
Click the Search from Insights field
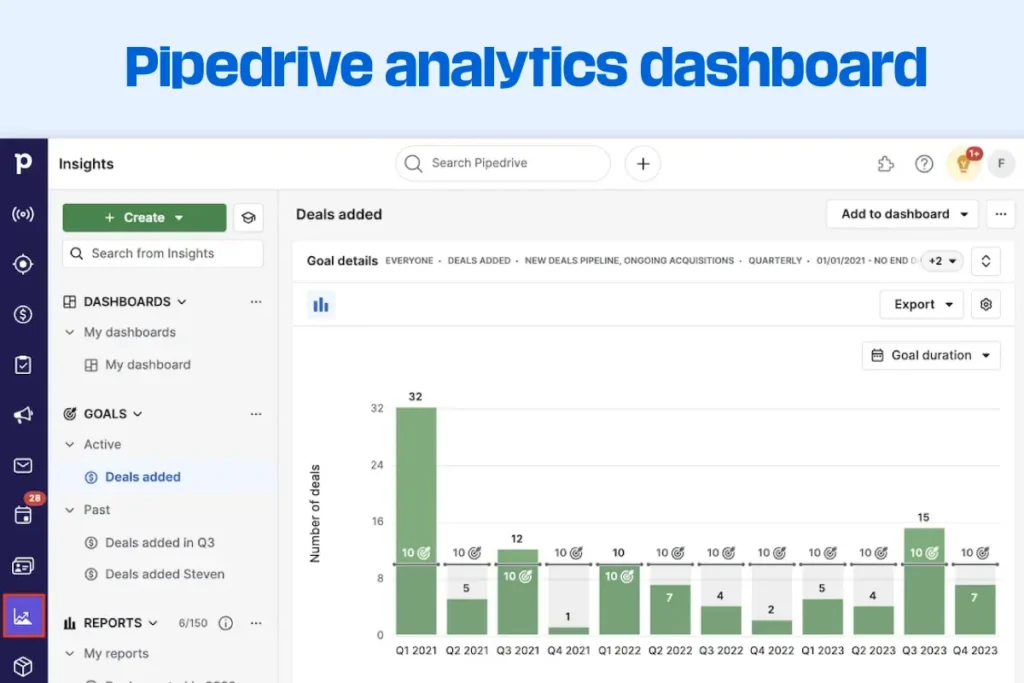[163, 253]
